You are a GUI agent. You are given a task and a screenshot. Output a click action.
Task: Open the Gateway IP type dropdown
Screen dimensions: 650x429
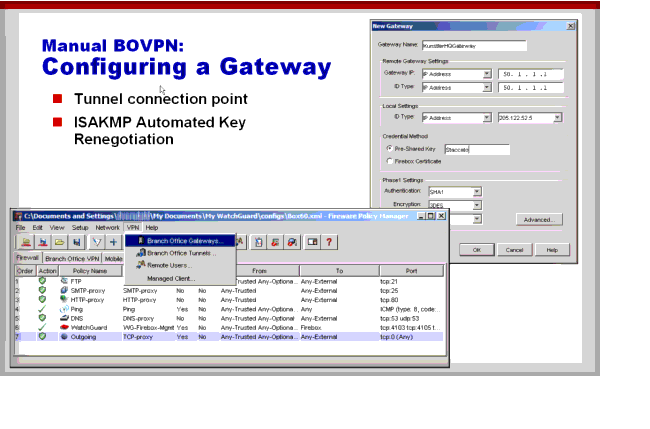pyautogui.click(x=487, y=74)
